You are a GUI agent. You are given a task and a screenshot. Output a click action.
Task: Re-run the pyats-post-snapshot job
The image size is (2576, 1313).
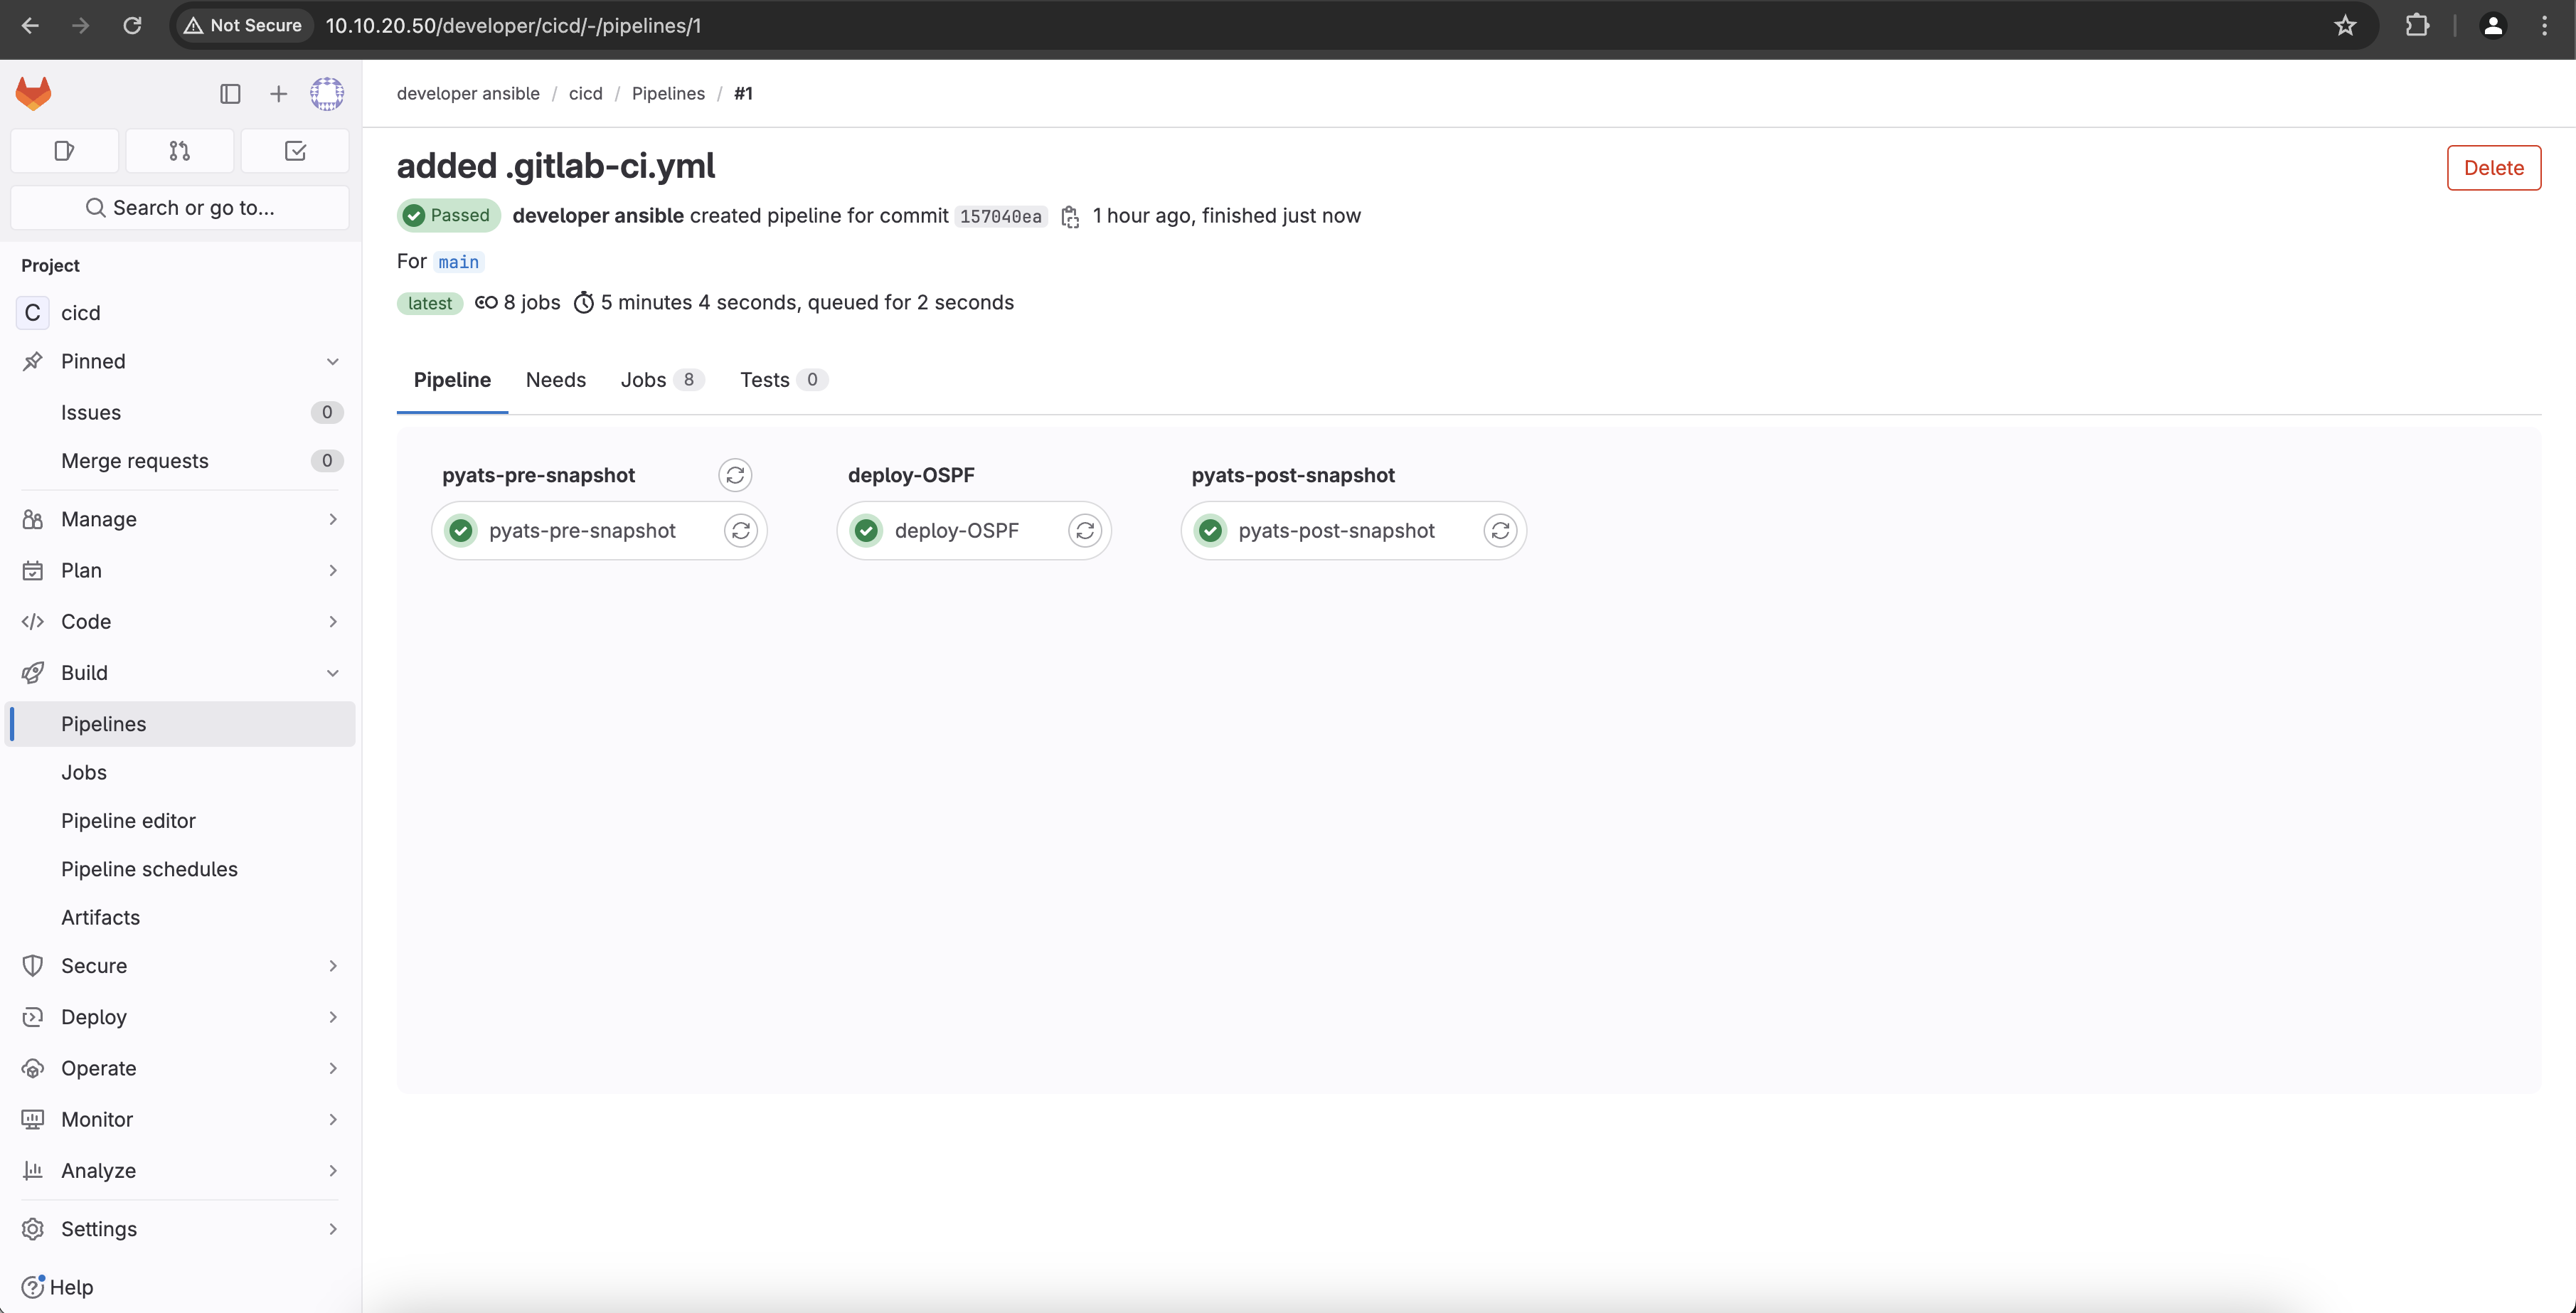point(1500,531)
